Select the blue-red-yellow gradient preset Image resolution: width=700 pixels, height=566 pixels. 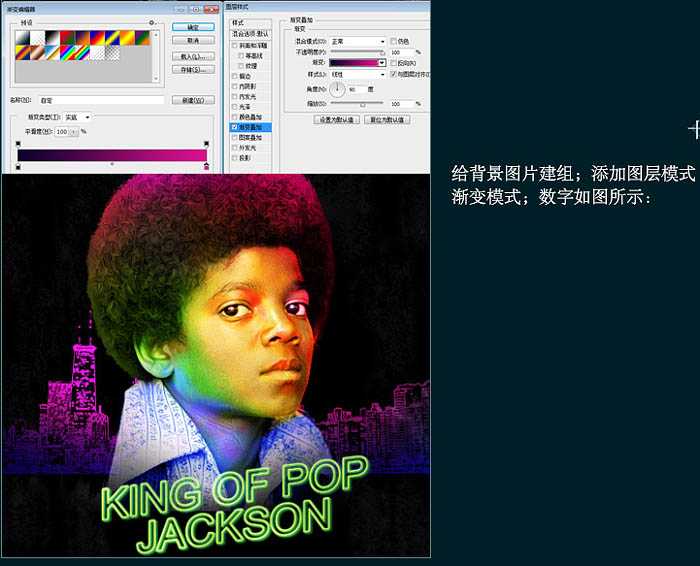(x=97, y=38)
